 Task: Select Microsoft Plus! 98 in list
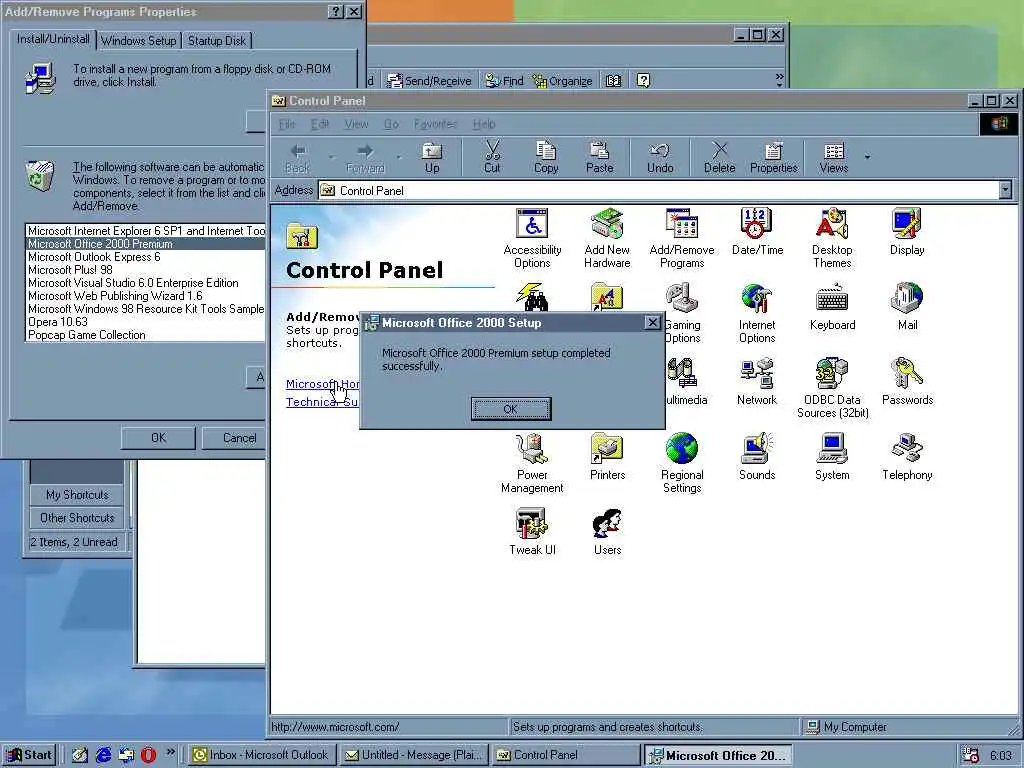pyautogui.click(x=146, y=270)
